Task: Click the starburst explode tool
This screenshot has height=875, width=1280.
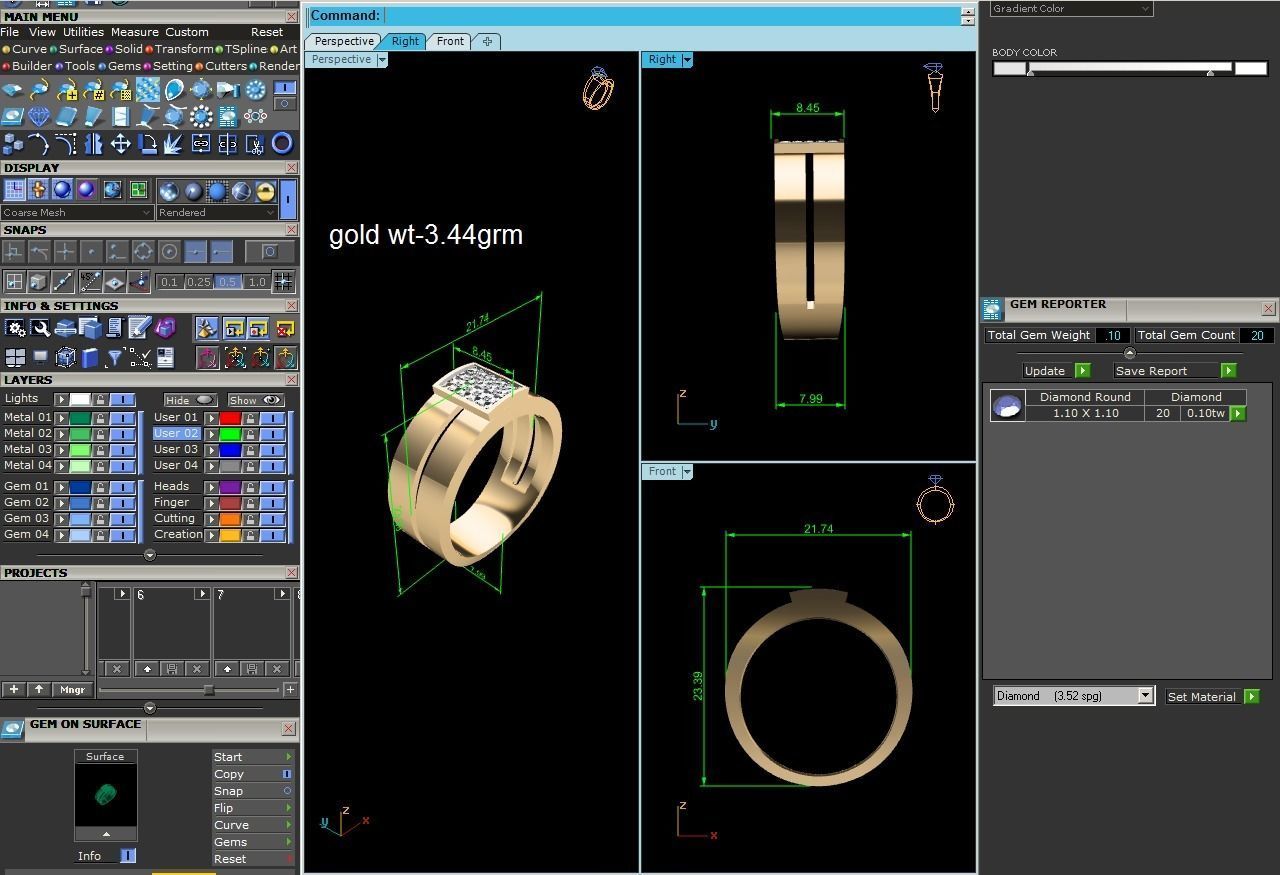Action: 173,144
